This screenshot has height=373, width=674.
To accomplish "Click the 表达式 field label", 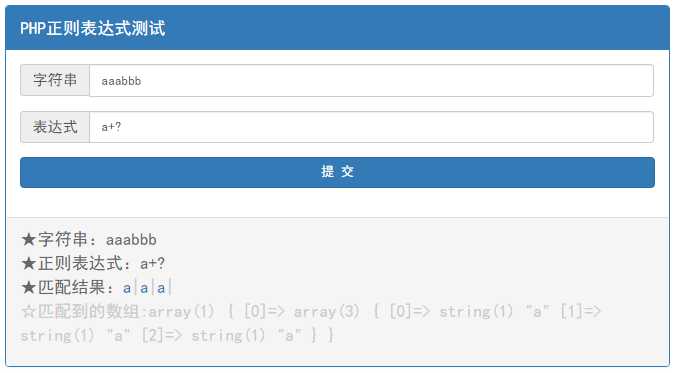I will 55,127.
